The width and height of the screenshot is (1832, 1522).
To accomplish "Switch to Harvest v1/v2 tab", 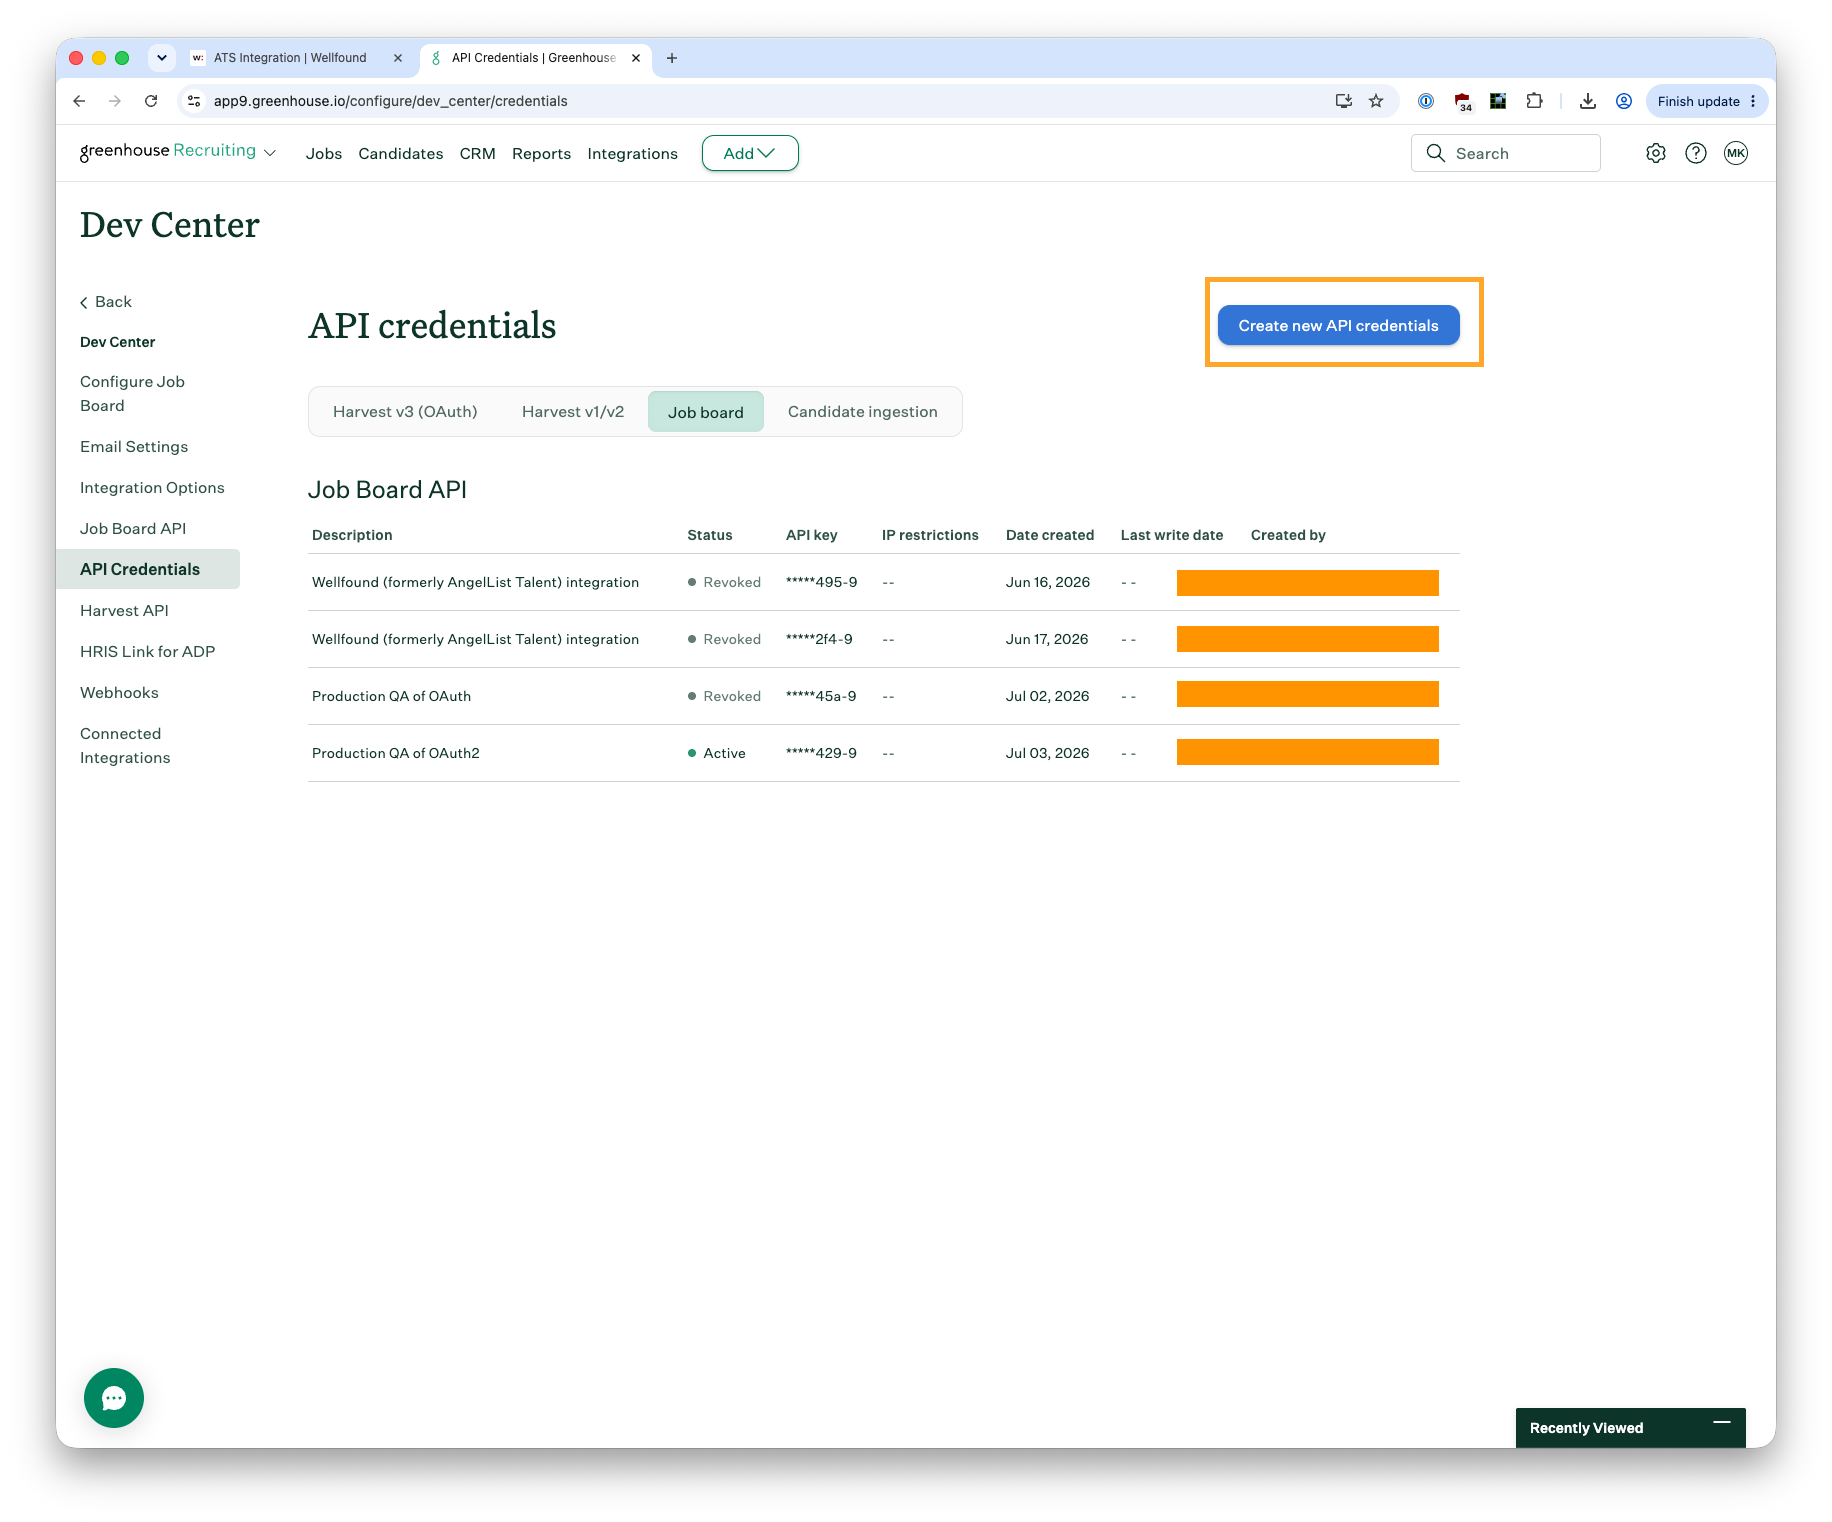I will tap(573, 412).
